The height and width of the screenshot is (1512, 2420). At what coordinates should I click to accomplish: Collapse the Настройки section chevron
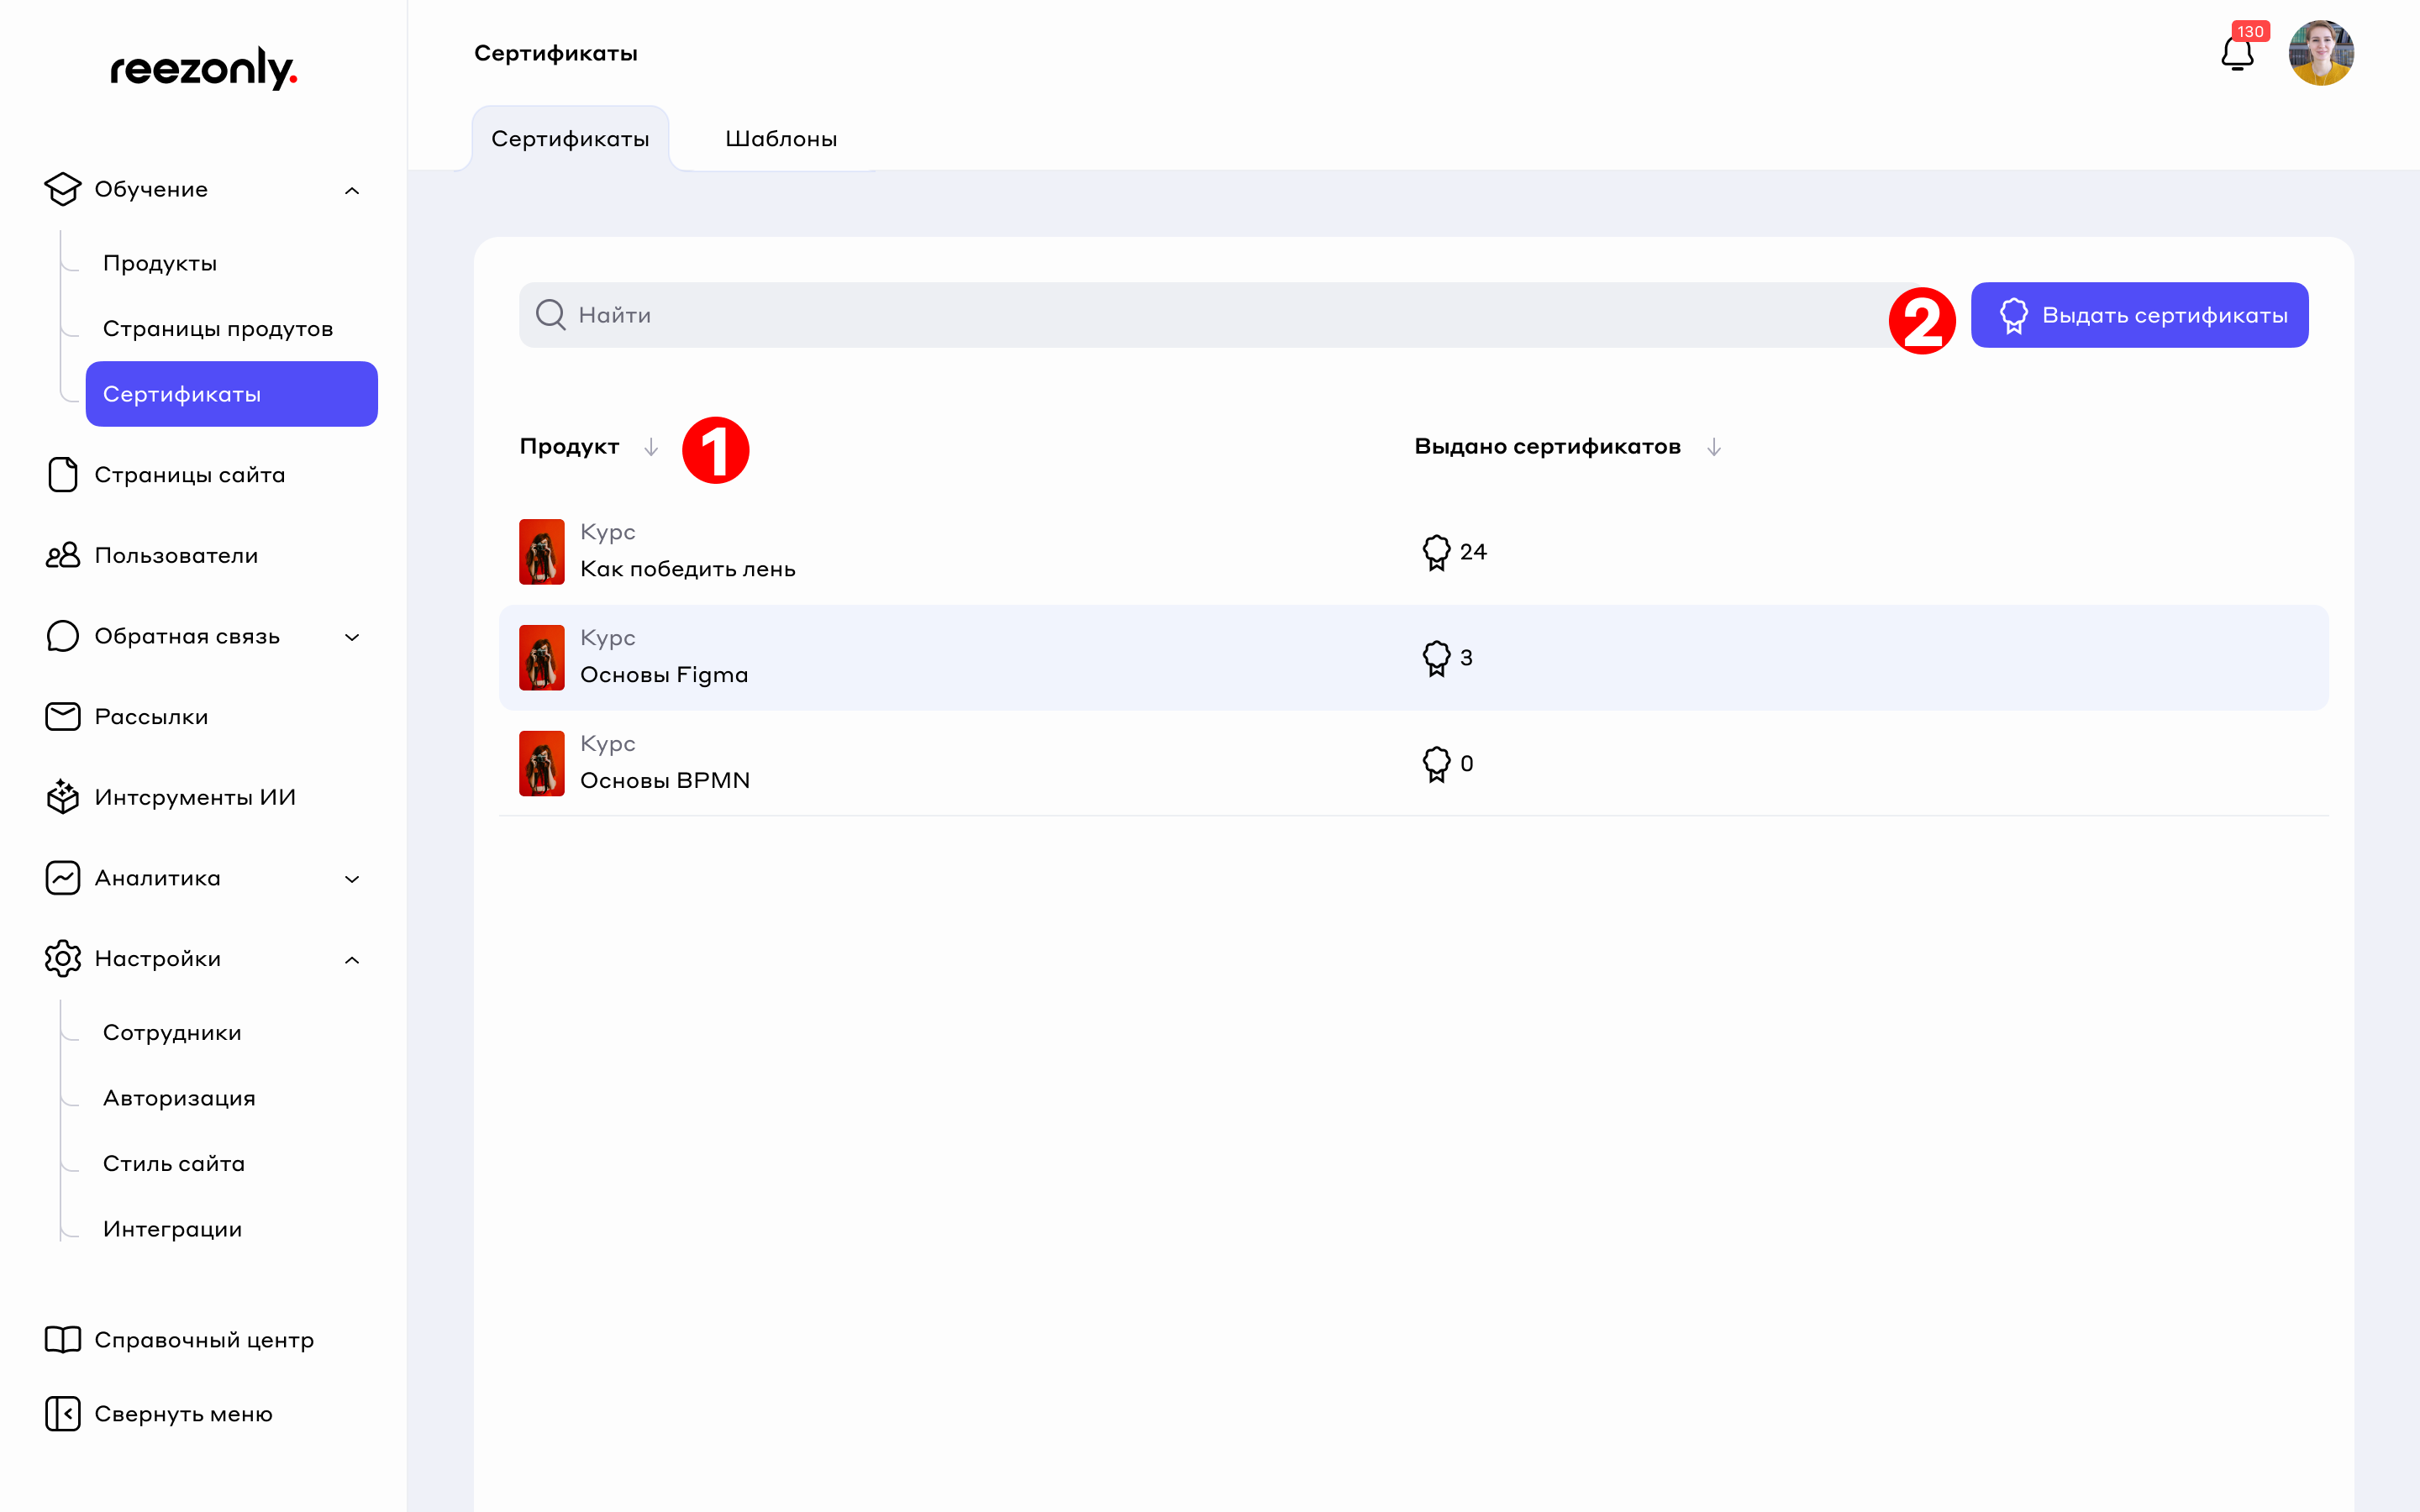[352, 960]
